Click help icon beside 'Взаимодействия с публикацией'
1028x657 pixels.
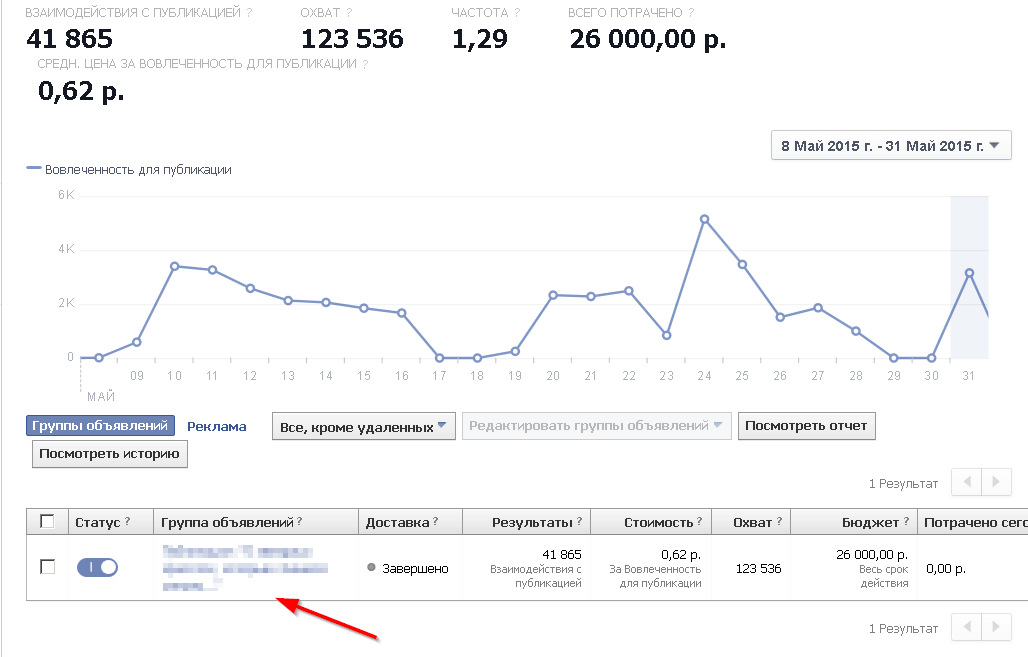tap(249, 14)
